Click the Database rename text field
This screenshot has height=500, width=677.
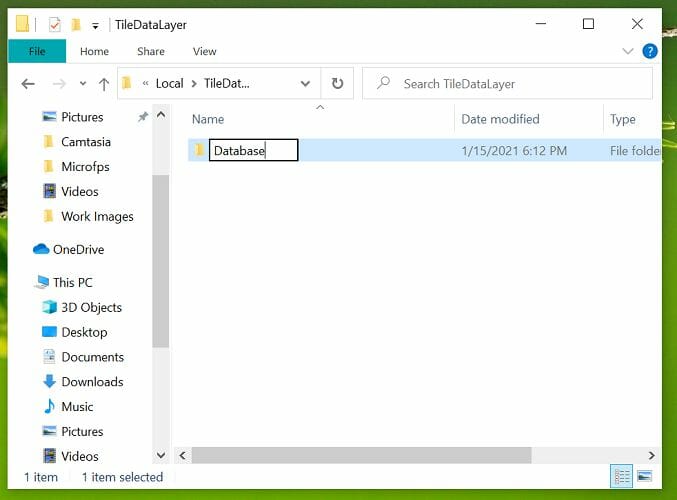(x=253, y=150)
